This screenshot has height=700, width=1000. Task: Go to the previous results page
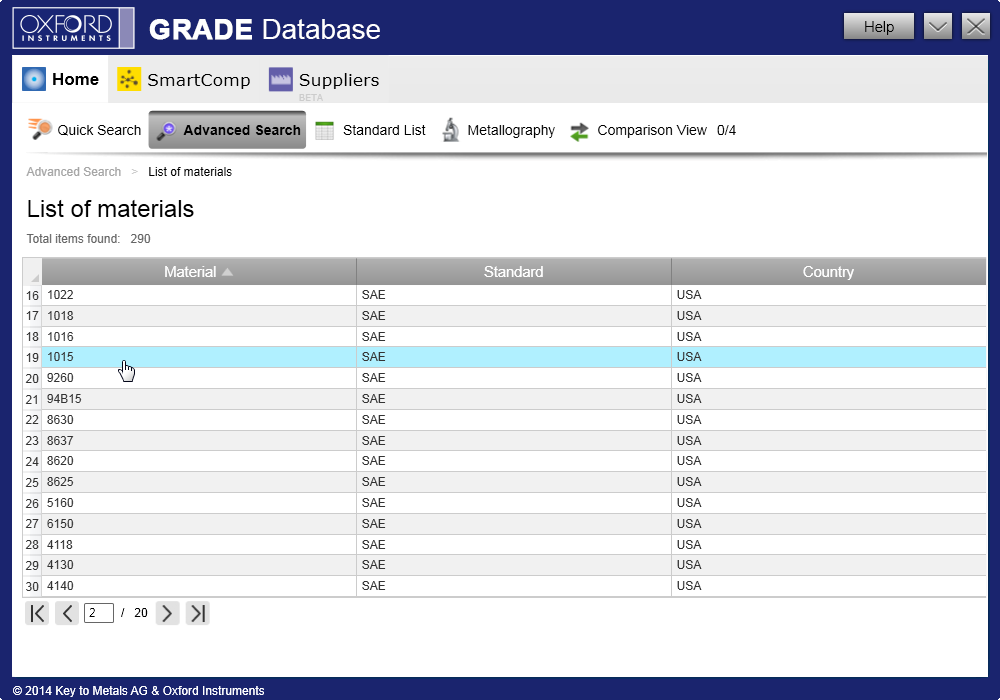click(x=67, y=613)
